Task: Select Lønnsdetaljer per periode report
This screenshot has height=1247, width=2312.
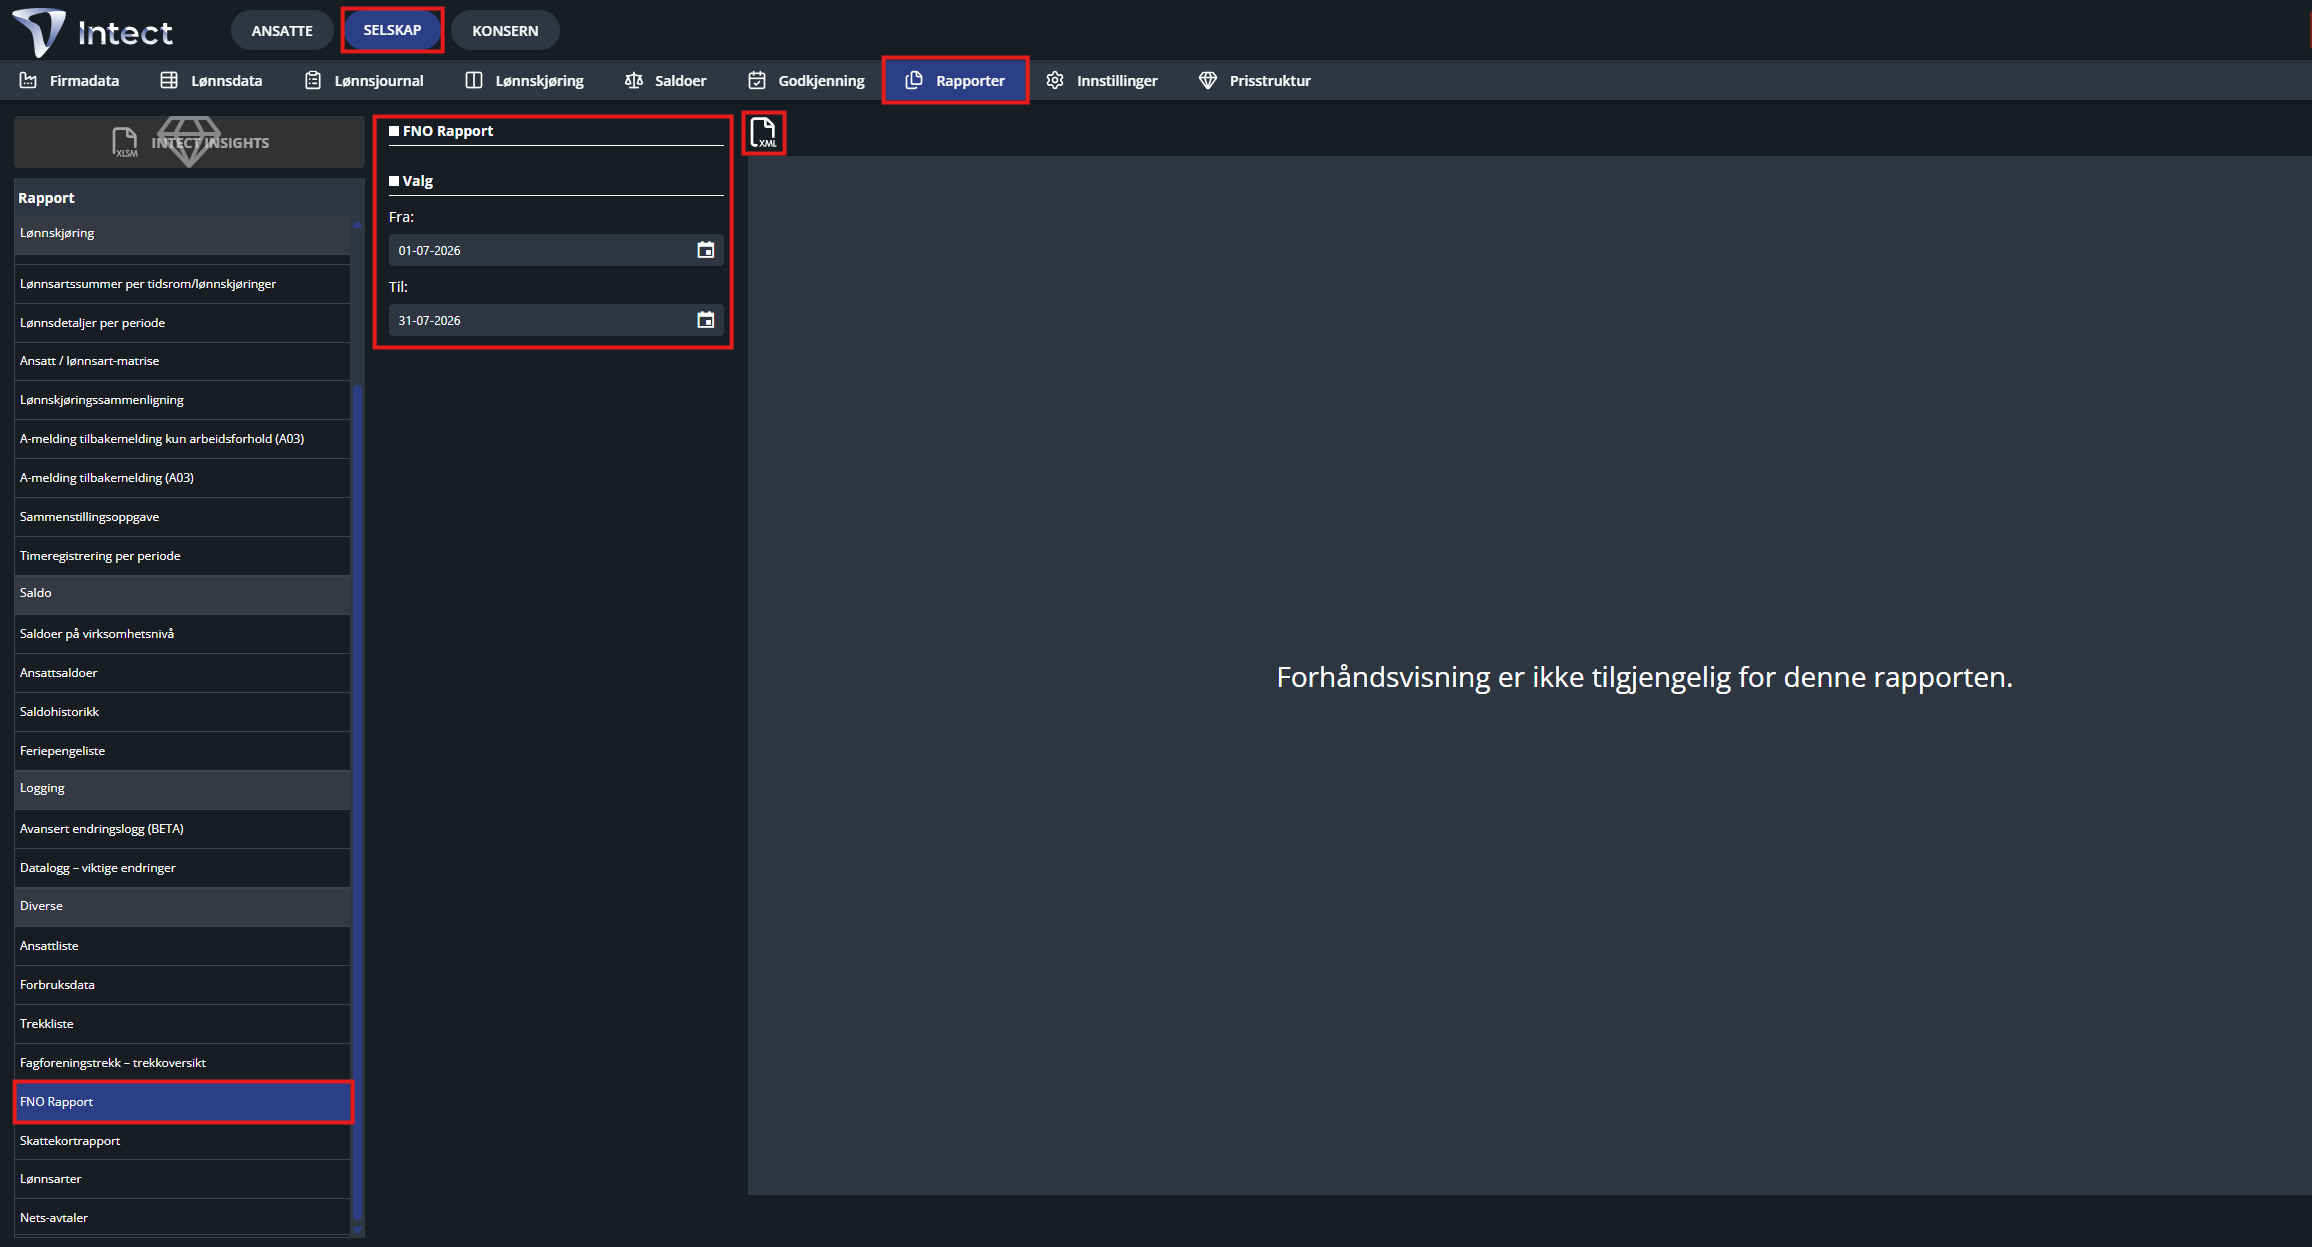Action: tap(182, 323)
